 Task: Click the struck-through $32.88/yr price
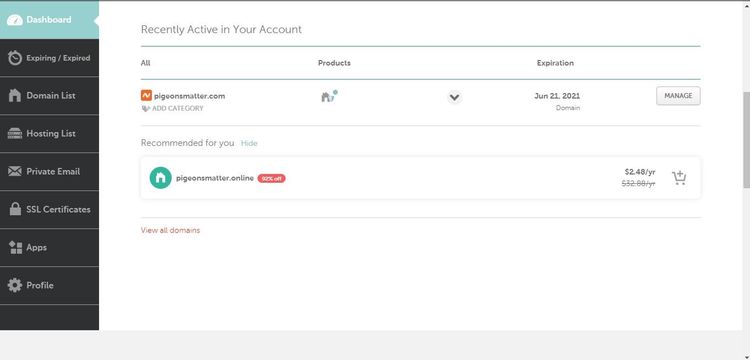click(638, 183)
